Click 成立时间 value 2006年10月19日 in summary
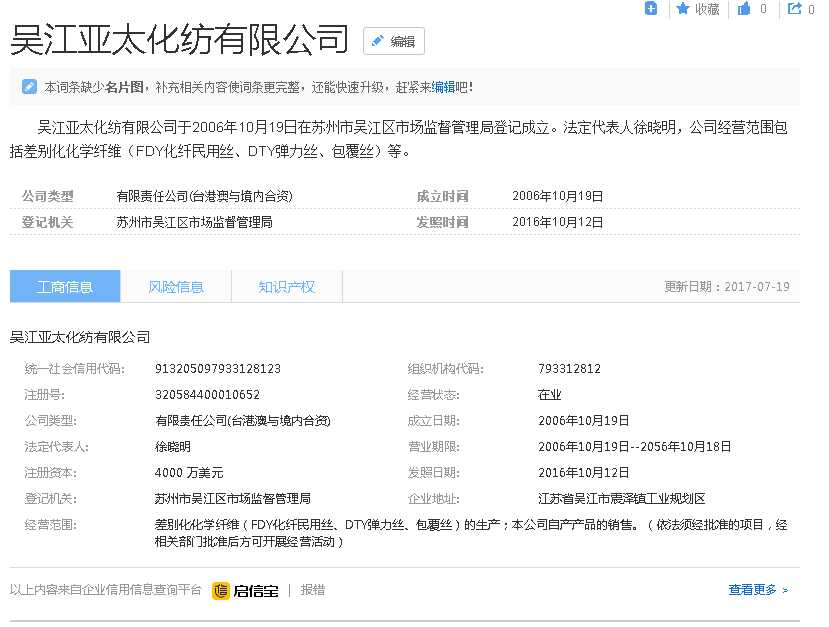Screen dimensions: 829x627 point(558,196)
